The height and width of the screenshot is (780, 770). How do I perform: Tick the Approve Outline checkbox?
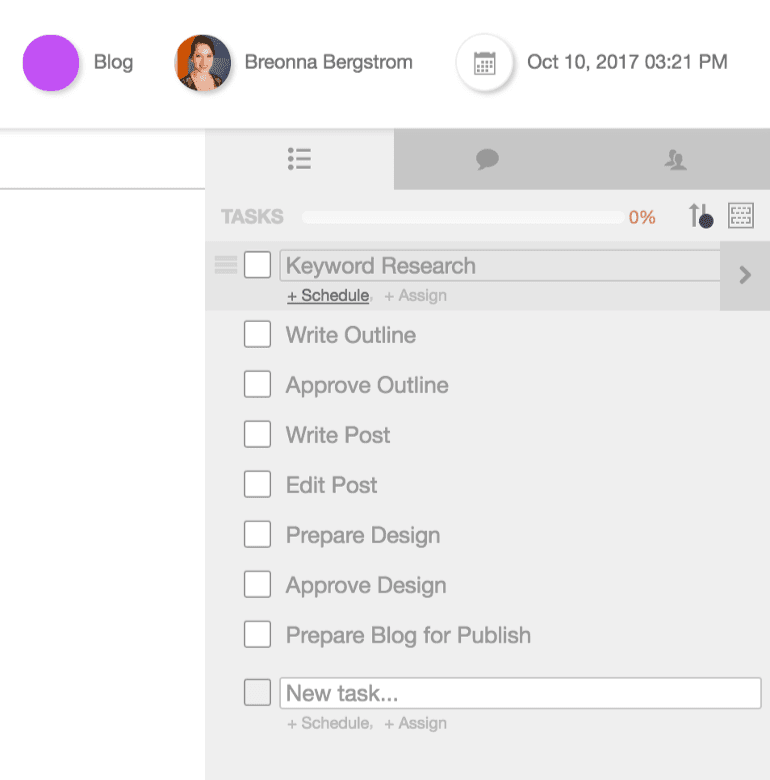click(258, 384)
